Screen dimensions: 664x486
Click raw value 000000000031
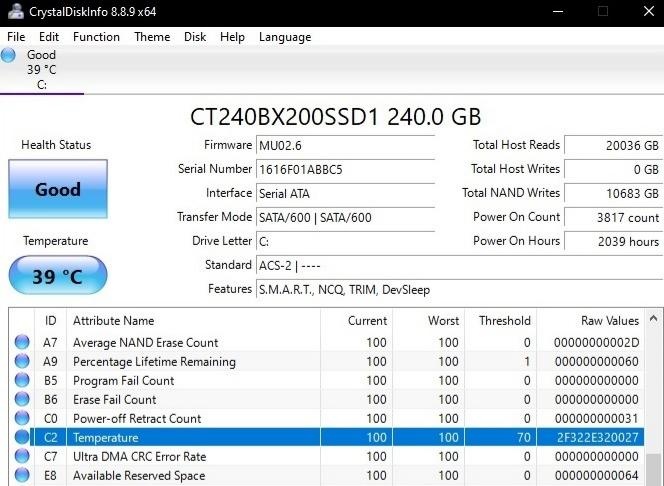coord(596,418)
